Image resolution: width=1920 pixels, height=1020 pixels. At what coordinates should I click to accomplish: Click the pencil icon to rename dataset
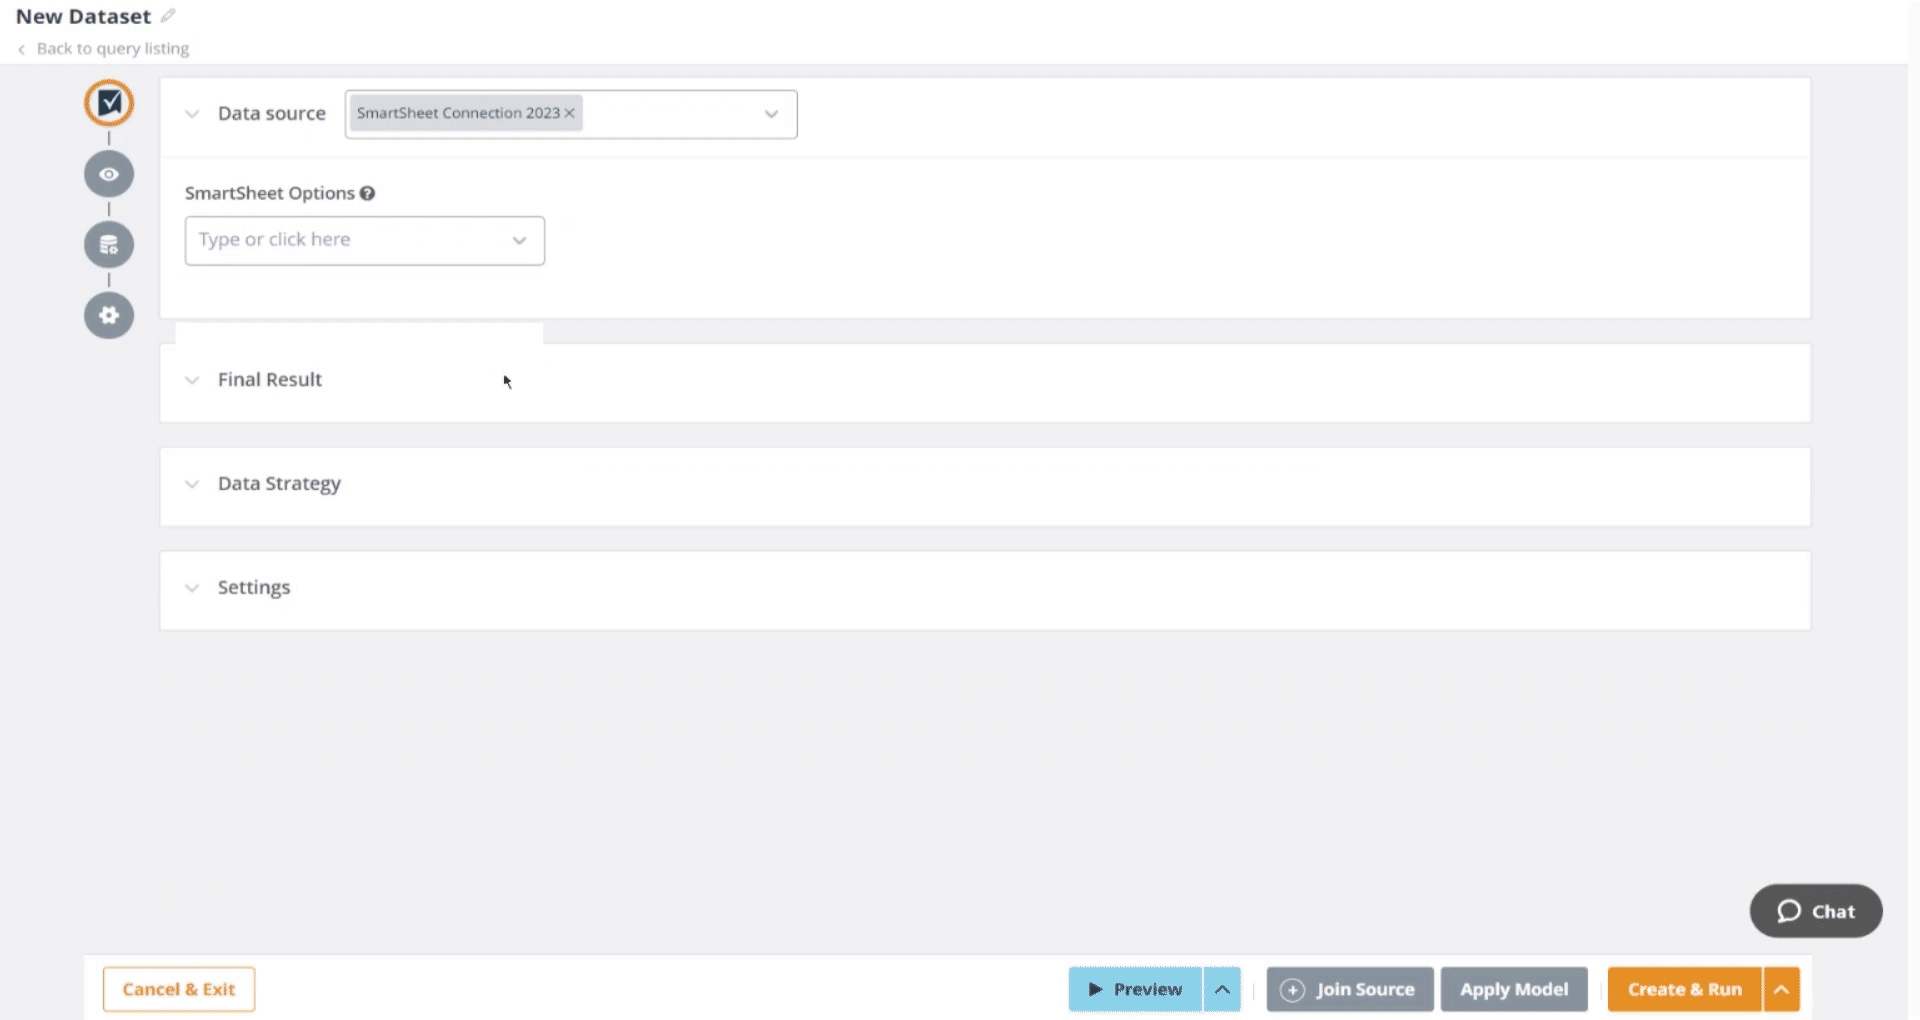[168, 16]
